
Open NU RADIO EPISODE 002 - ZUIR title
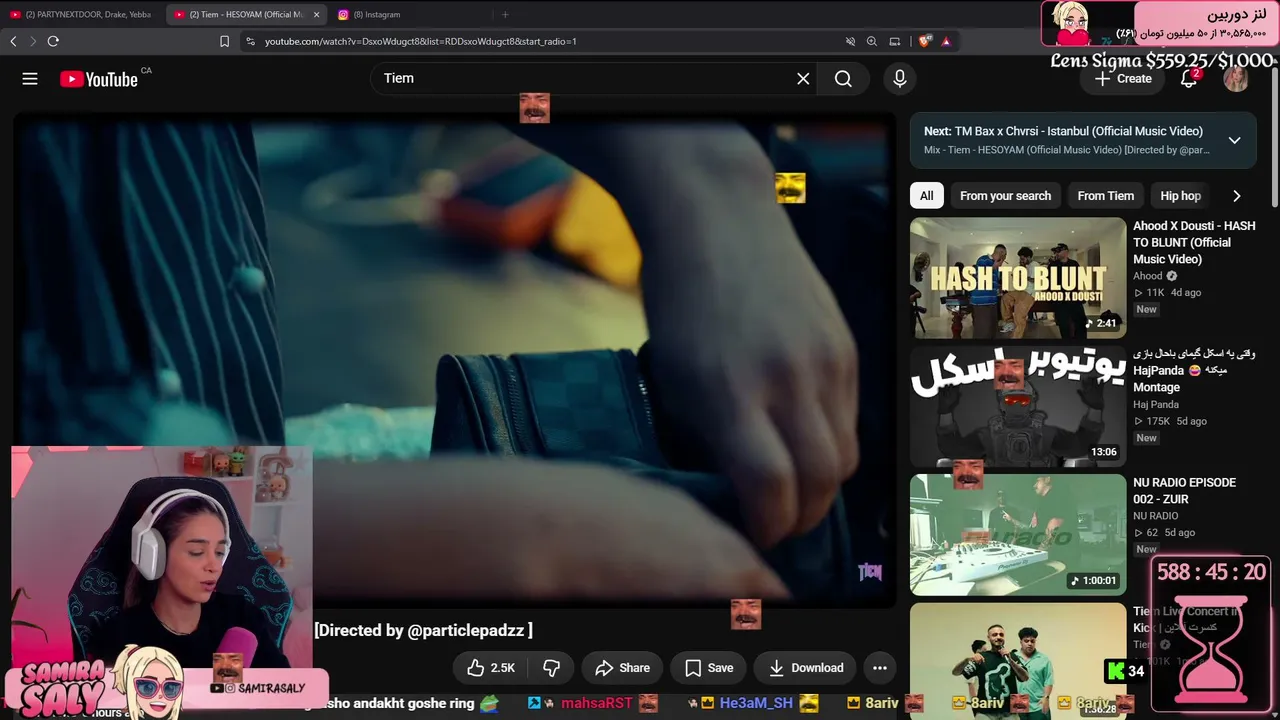coord(1184,491)
